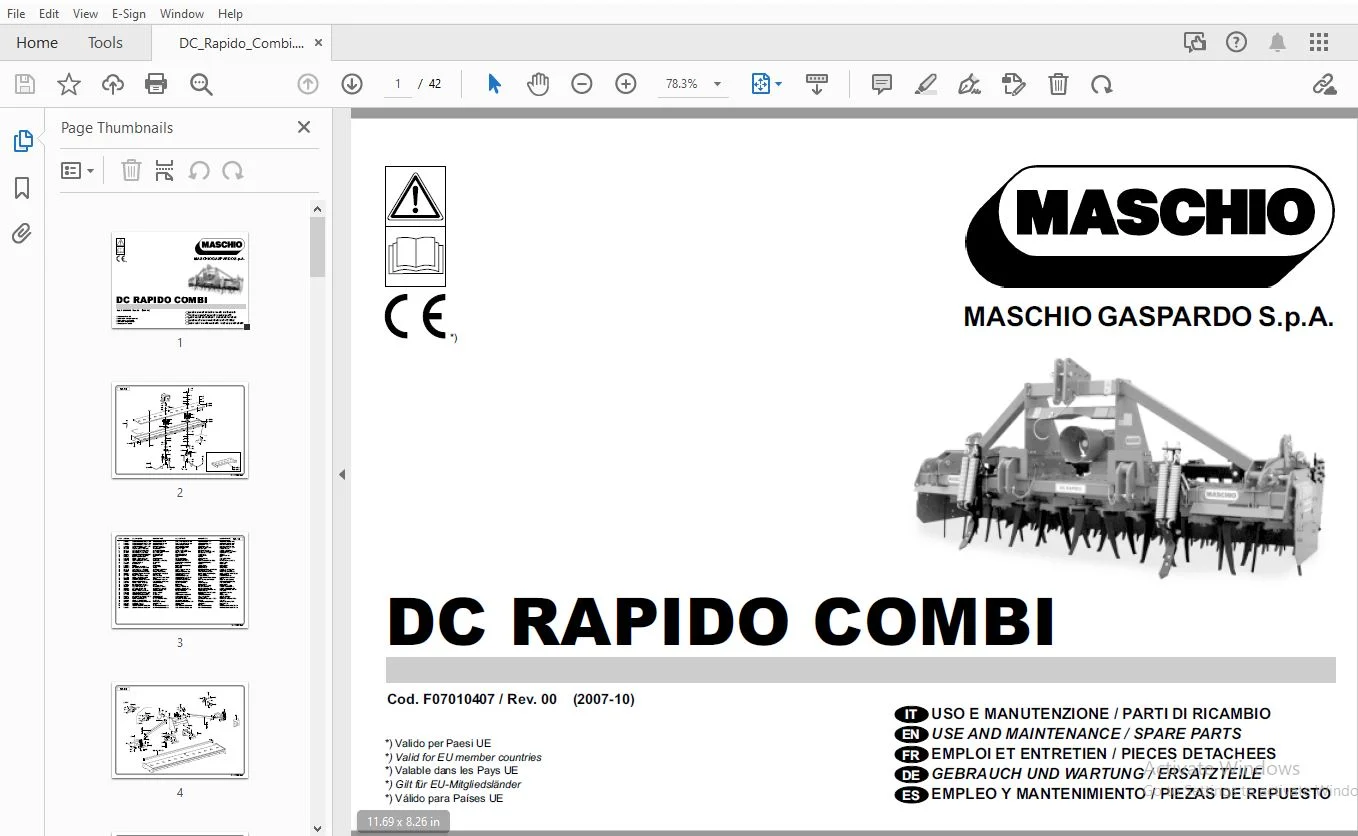Viewport: 1358px width, 836px height.
Task: Switch to the Home tab
Action: click(x=37, y=43)
